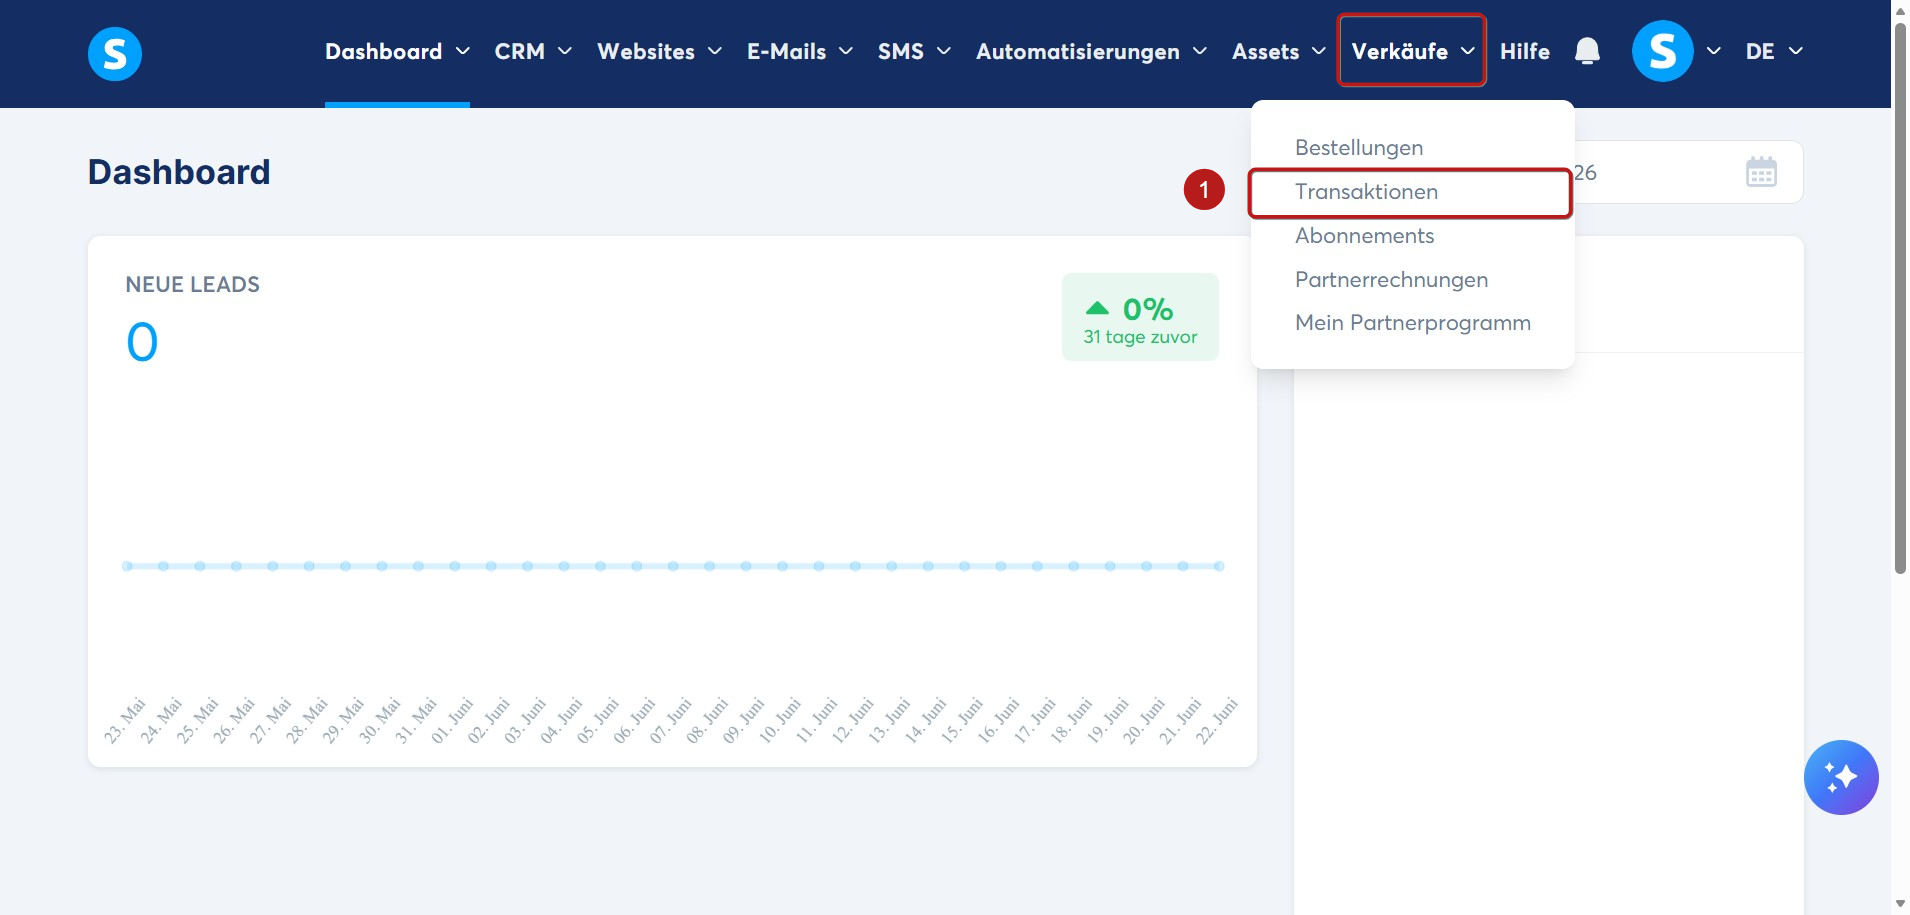This screenshot has width=1910, height=915.
Task: Expand the Websites dropdown chevron
Action: click(x=714, y=51)
